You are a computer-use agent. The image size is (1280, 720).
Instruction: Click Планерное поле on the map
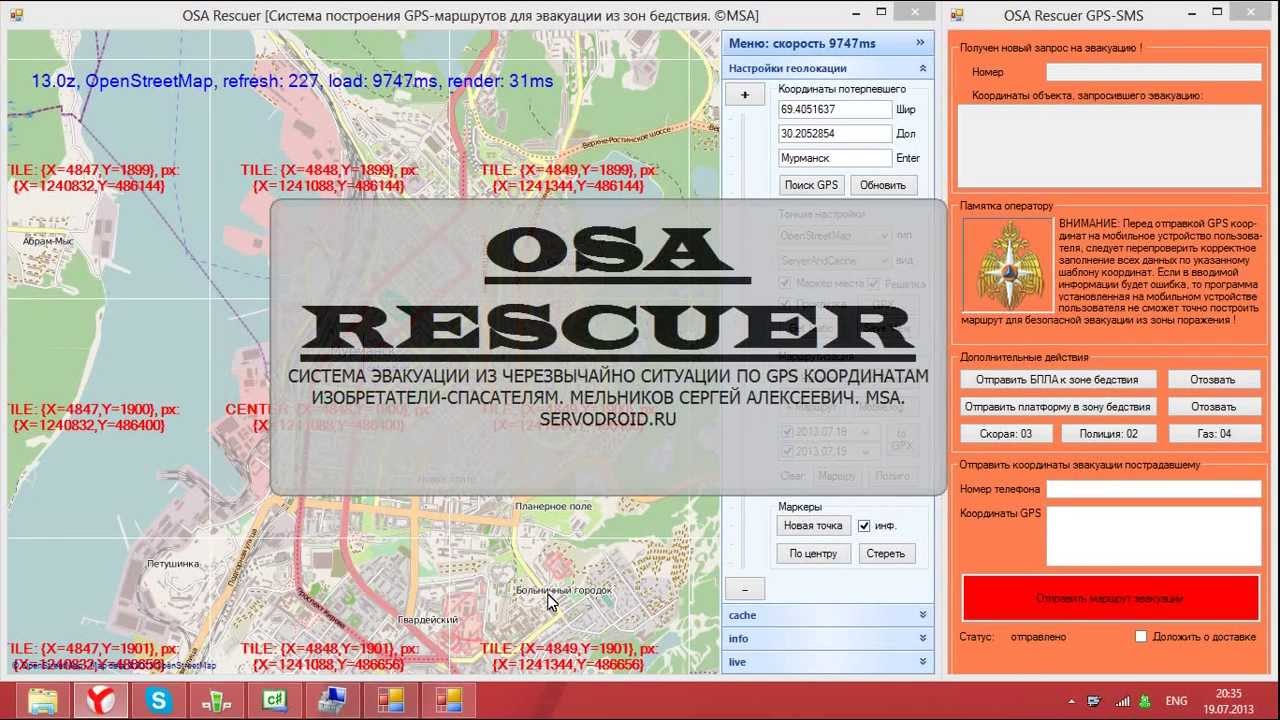click(553, 506)
